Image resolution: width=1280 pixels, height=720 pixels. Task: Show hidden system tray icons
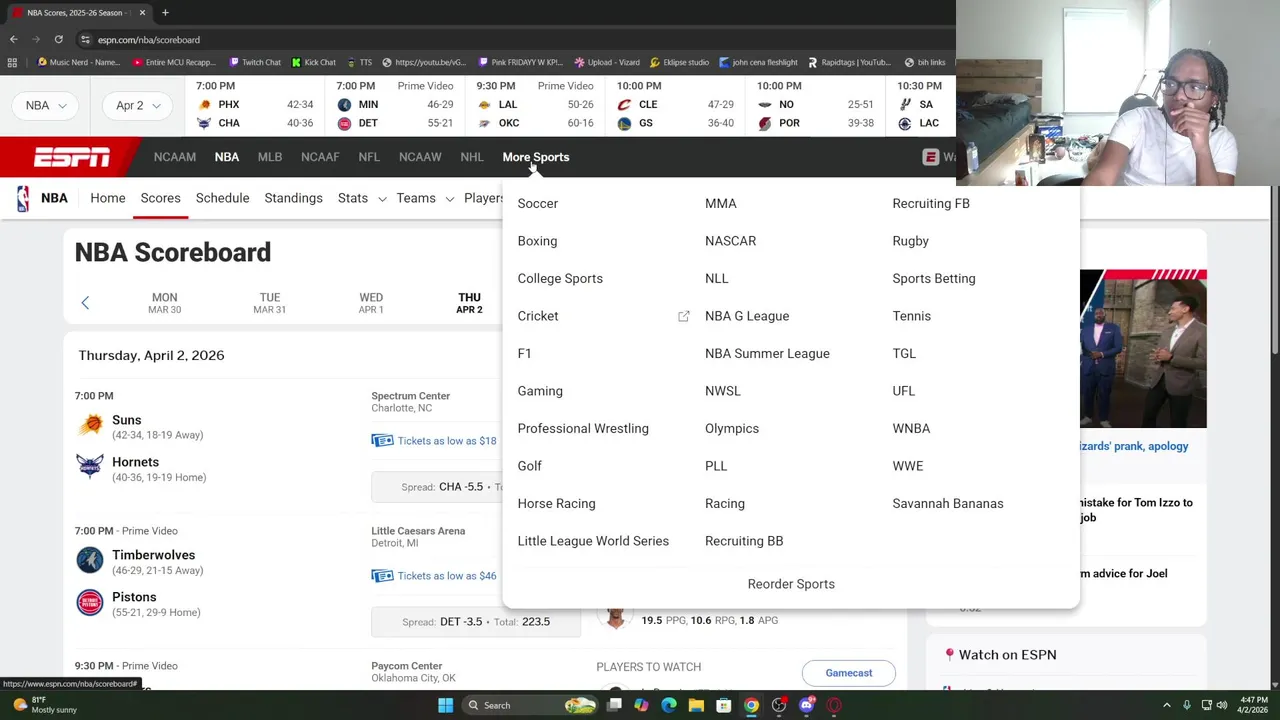pos(1166,705)
